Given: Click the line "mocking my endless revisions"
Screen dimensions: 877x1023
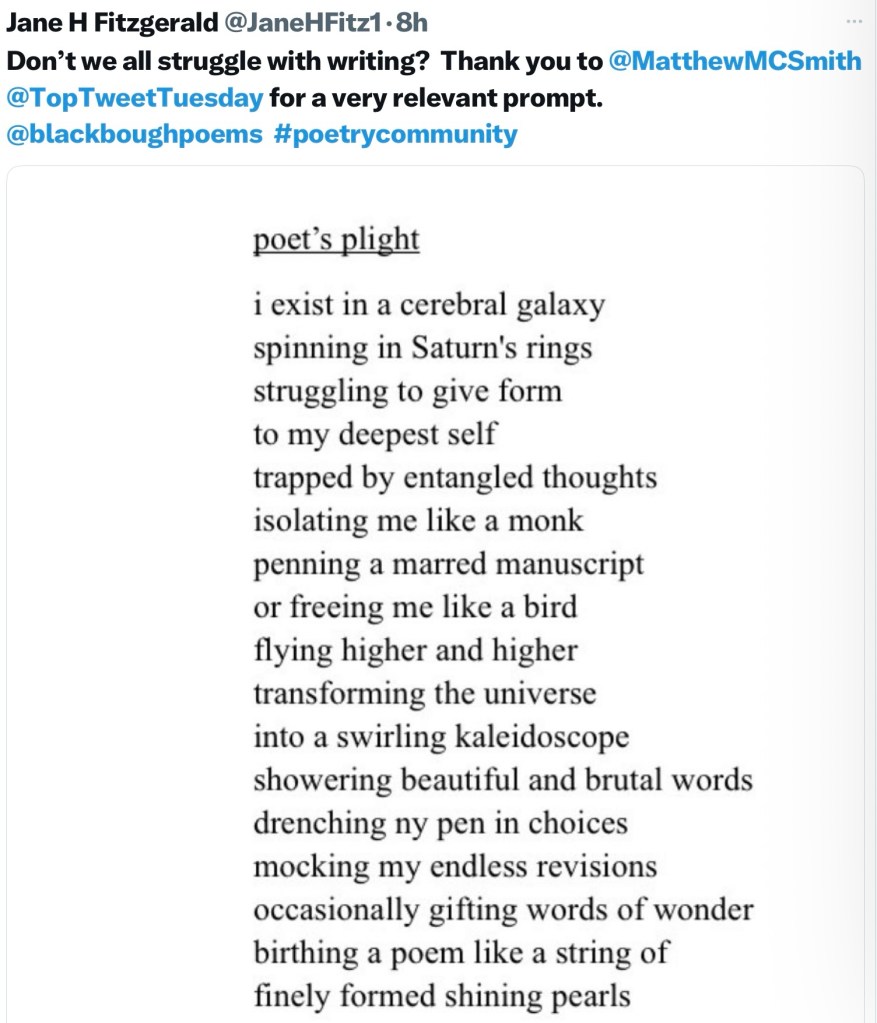Looking at the screenshot, I should [455, 866].
